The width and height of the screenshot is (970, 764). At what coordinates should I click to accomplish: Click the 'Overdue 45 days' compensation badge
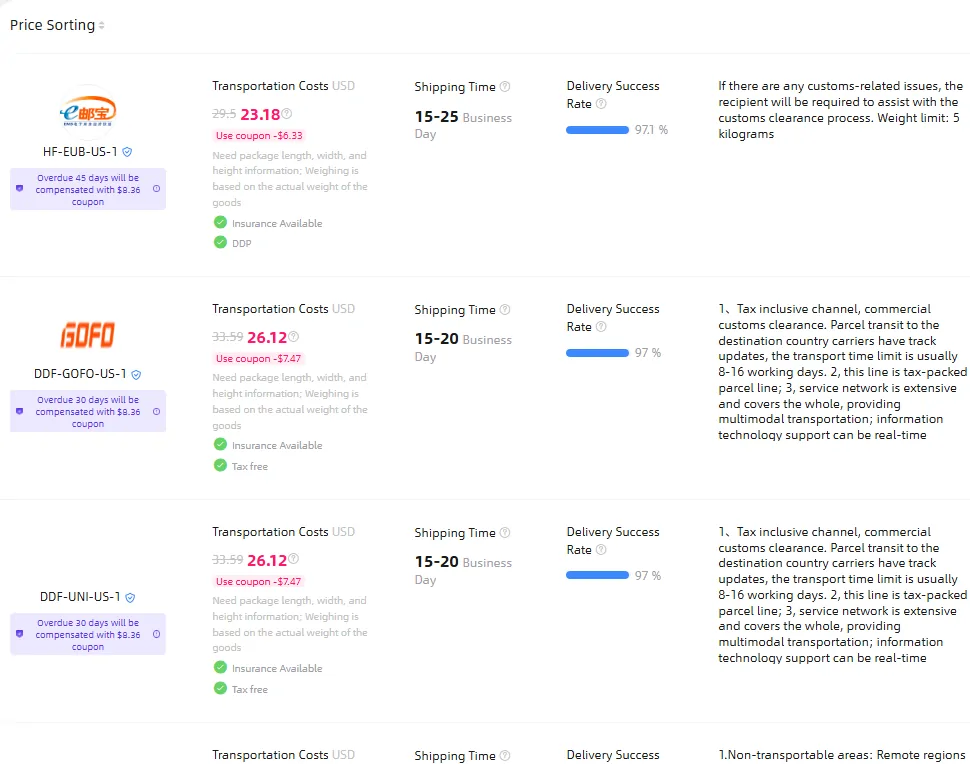[x=88, y=189]
